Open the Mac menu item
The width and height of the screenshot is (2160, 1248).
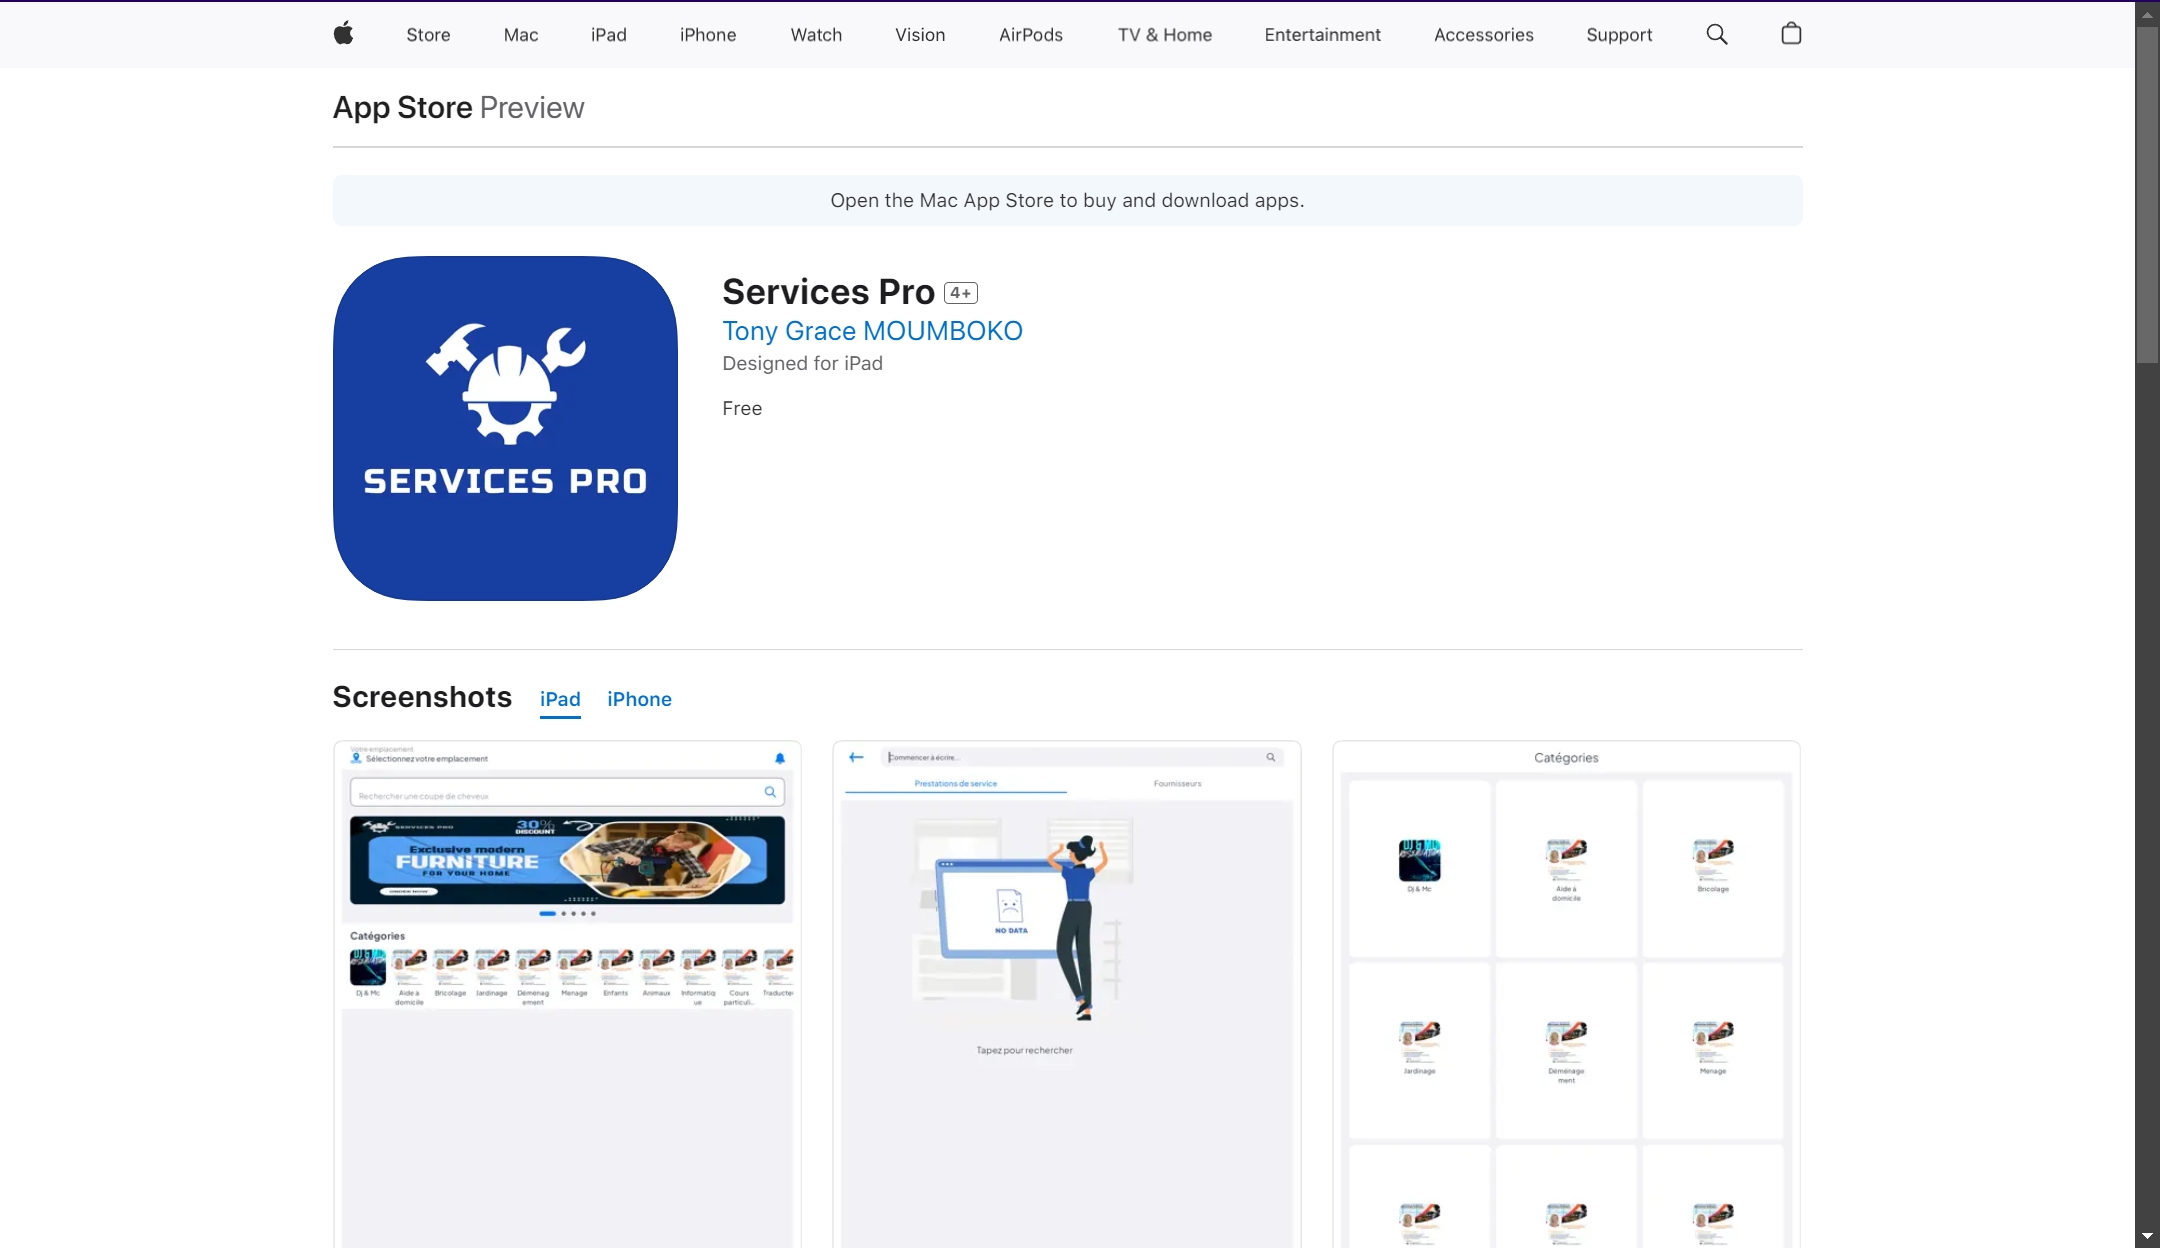pos(520,35)
